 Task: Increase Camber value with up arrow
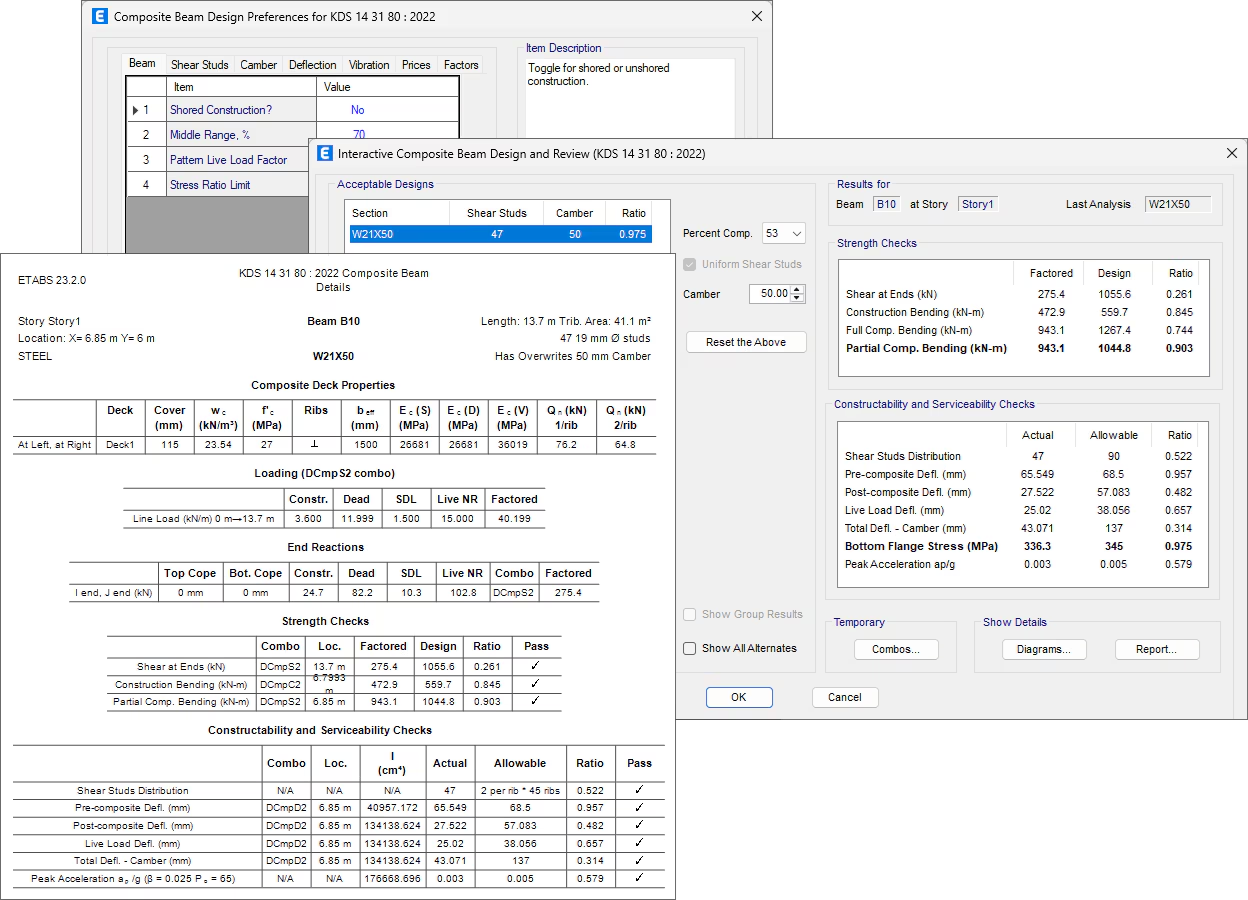(x=796, y=290)
